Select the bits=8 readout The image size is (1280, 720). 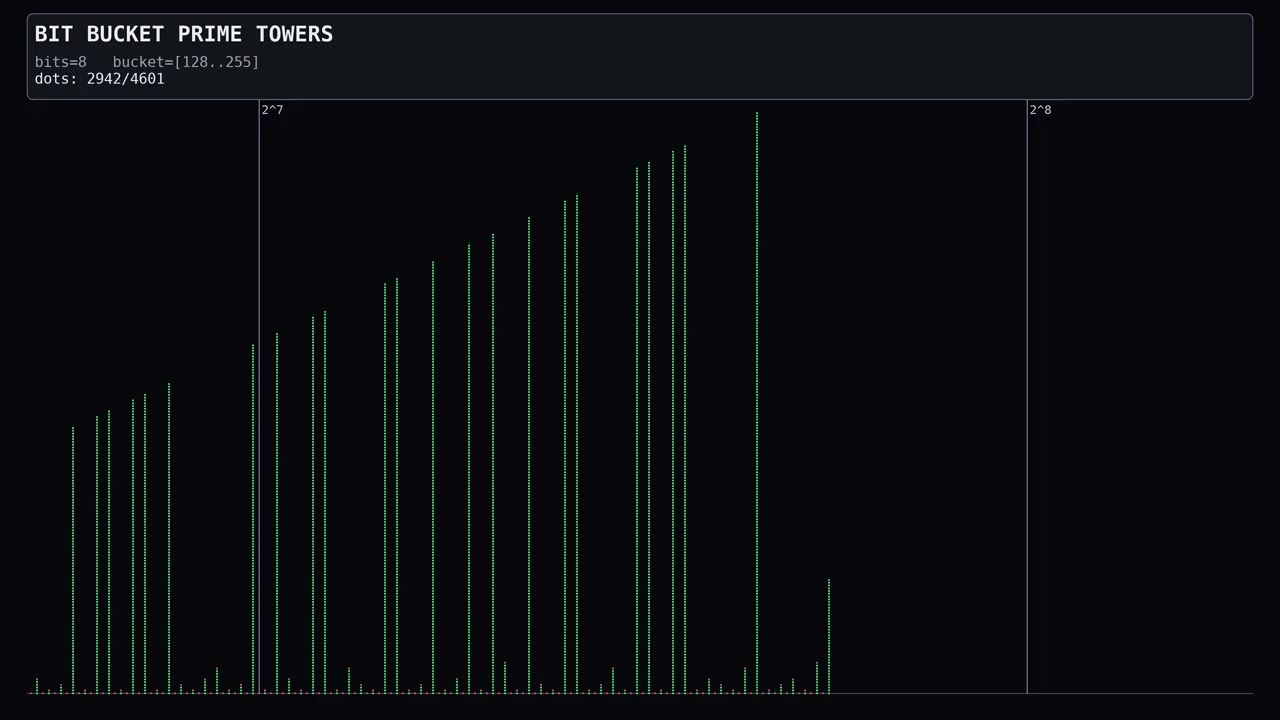click(x=61, y=62)
